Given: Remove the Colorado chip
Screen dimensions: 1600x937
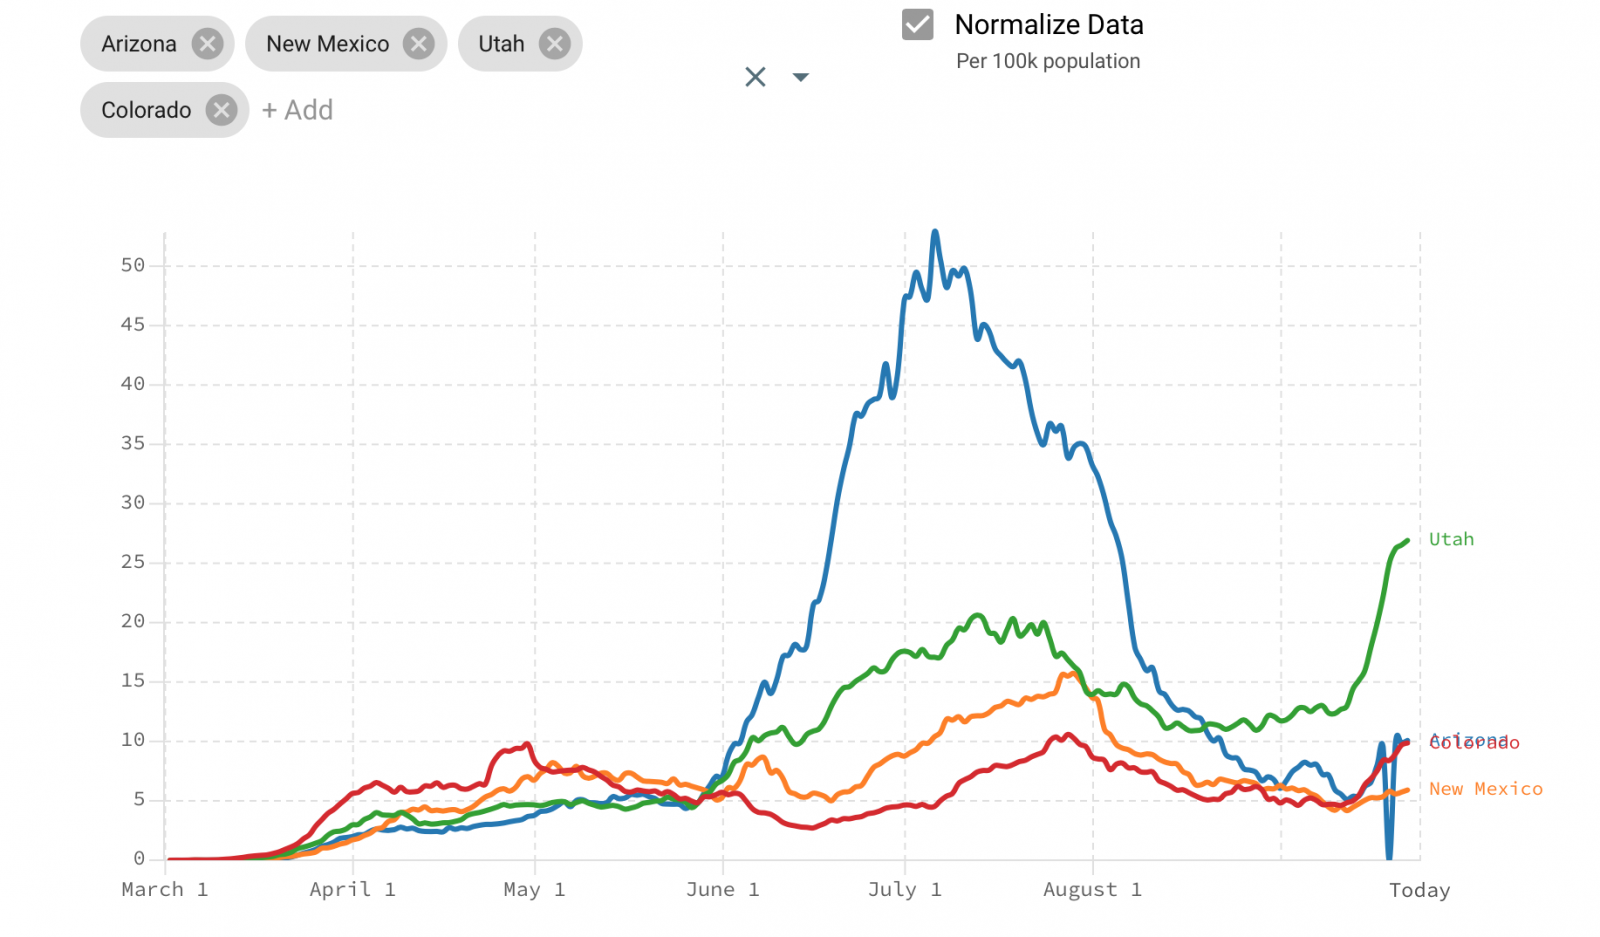Looking at the screenshot, I should click(x=221, y=110).
